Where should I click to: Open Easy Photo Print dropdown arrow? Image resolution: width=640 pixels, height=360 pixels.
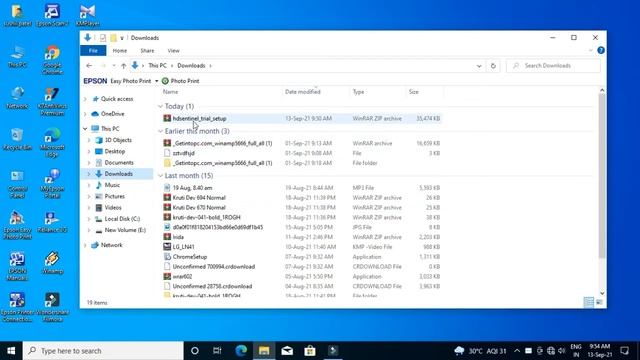tap(157, 81)
